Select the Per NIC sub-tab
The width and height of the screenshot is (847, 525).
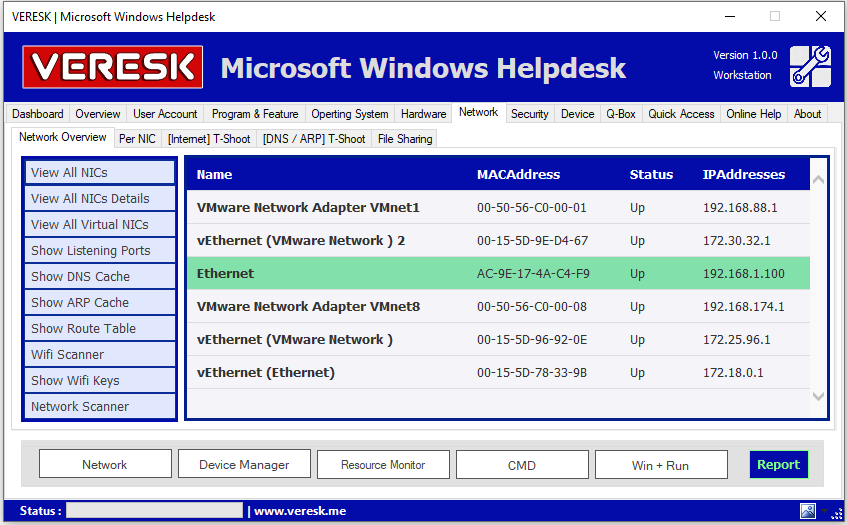click(137, 139)
